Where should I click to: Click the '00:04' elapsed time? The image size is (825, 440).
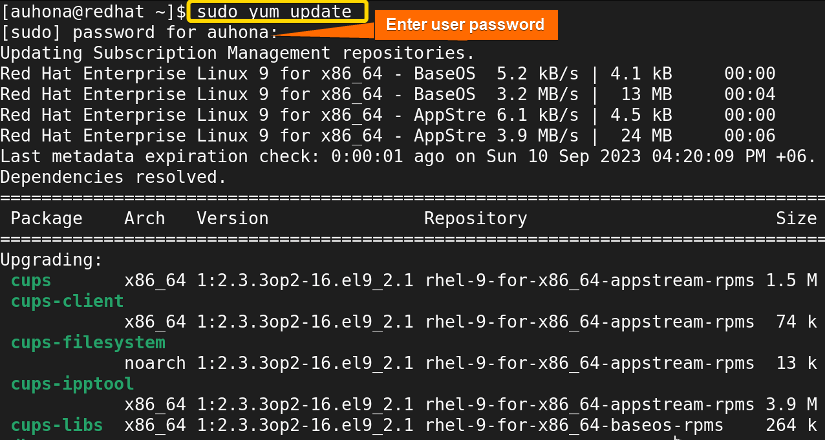(750, 95)
